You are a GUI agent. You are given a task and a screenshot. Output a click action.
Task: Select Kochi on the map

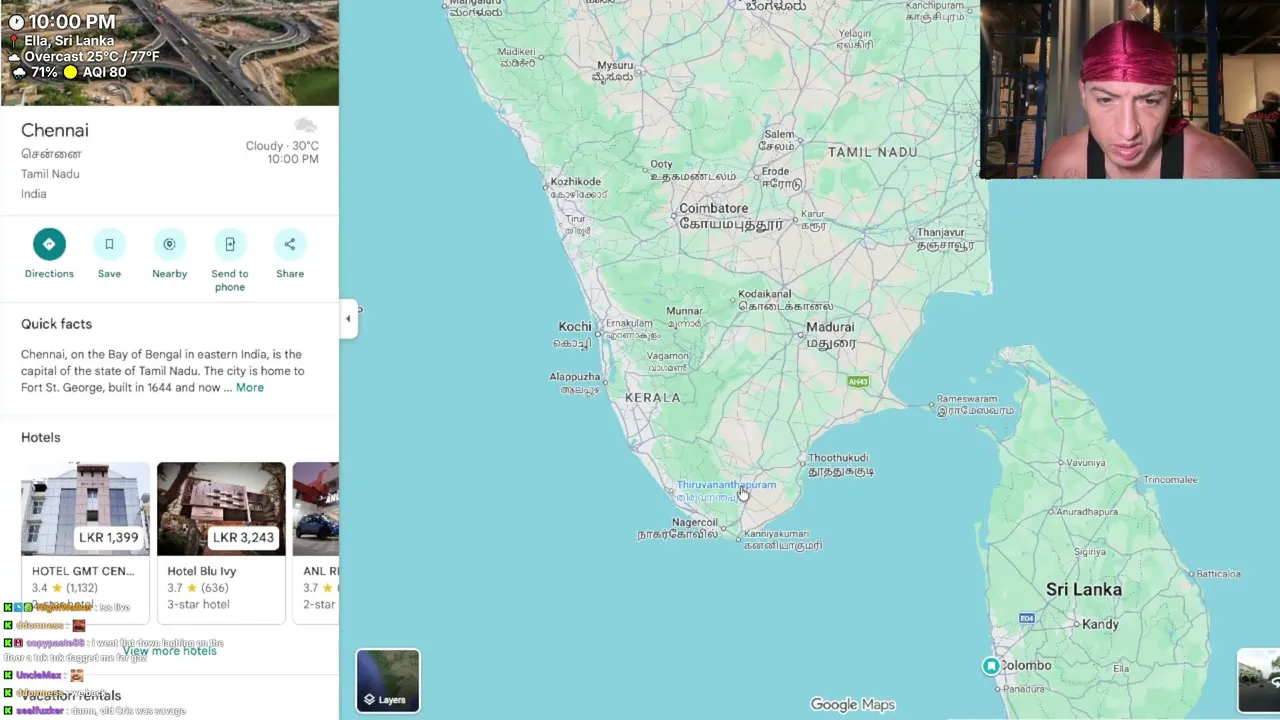click(x=574, y=327)
